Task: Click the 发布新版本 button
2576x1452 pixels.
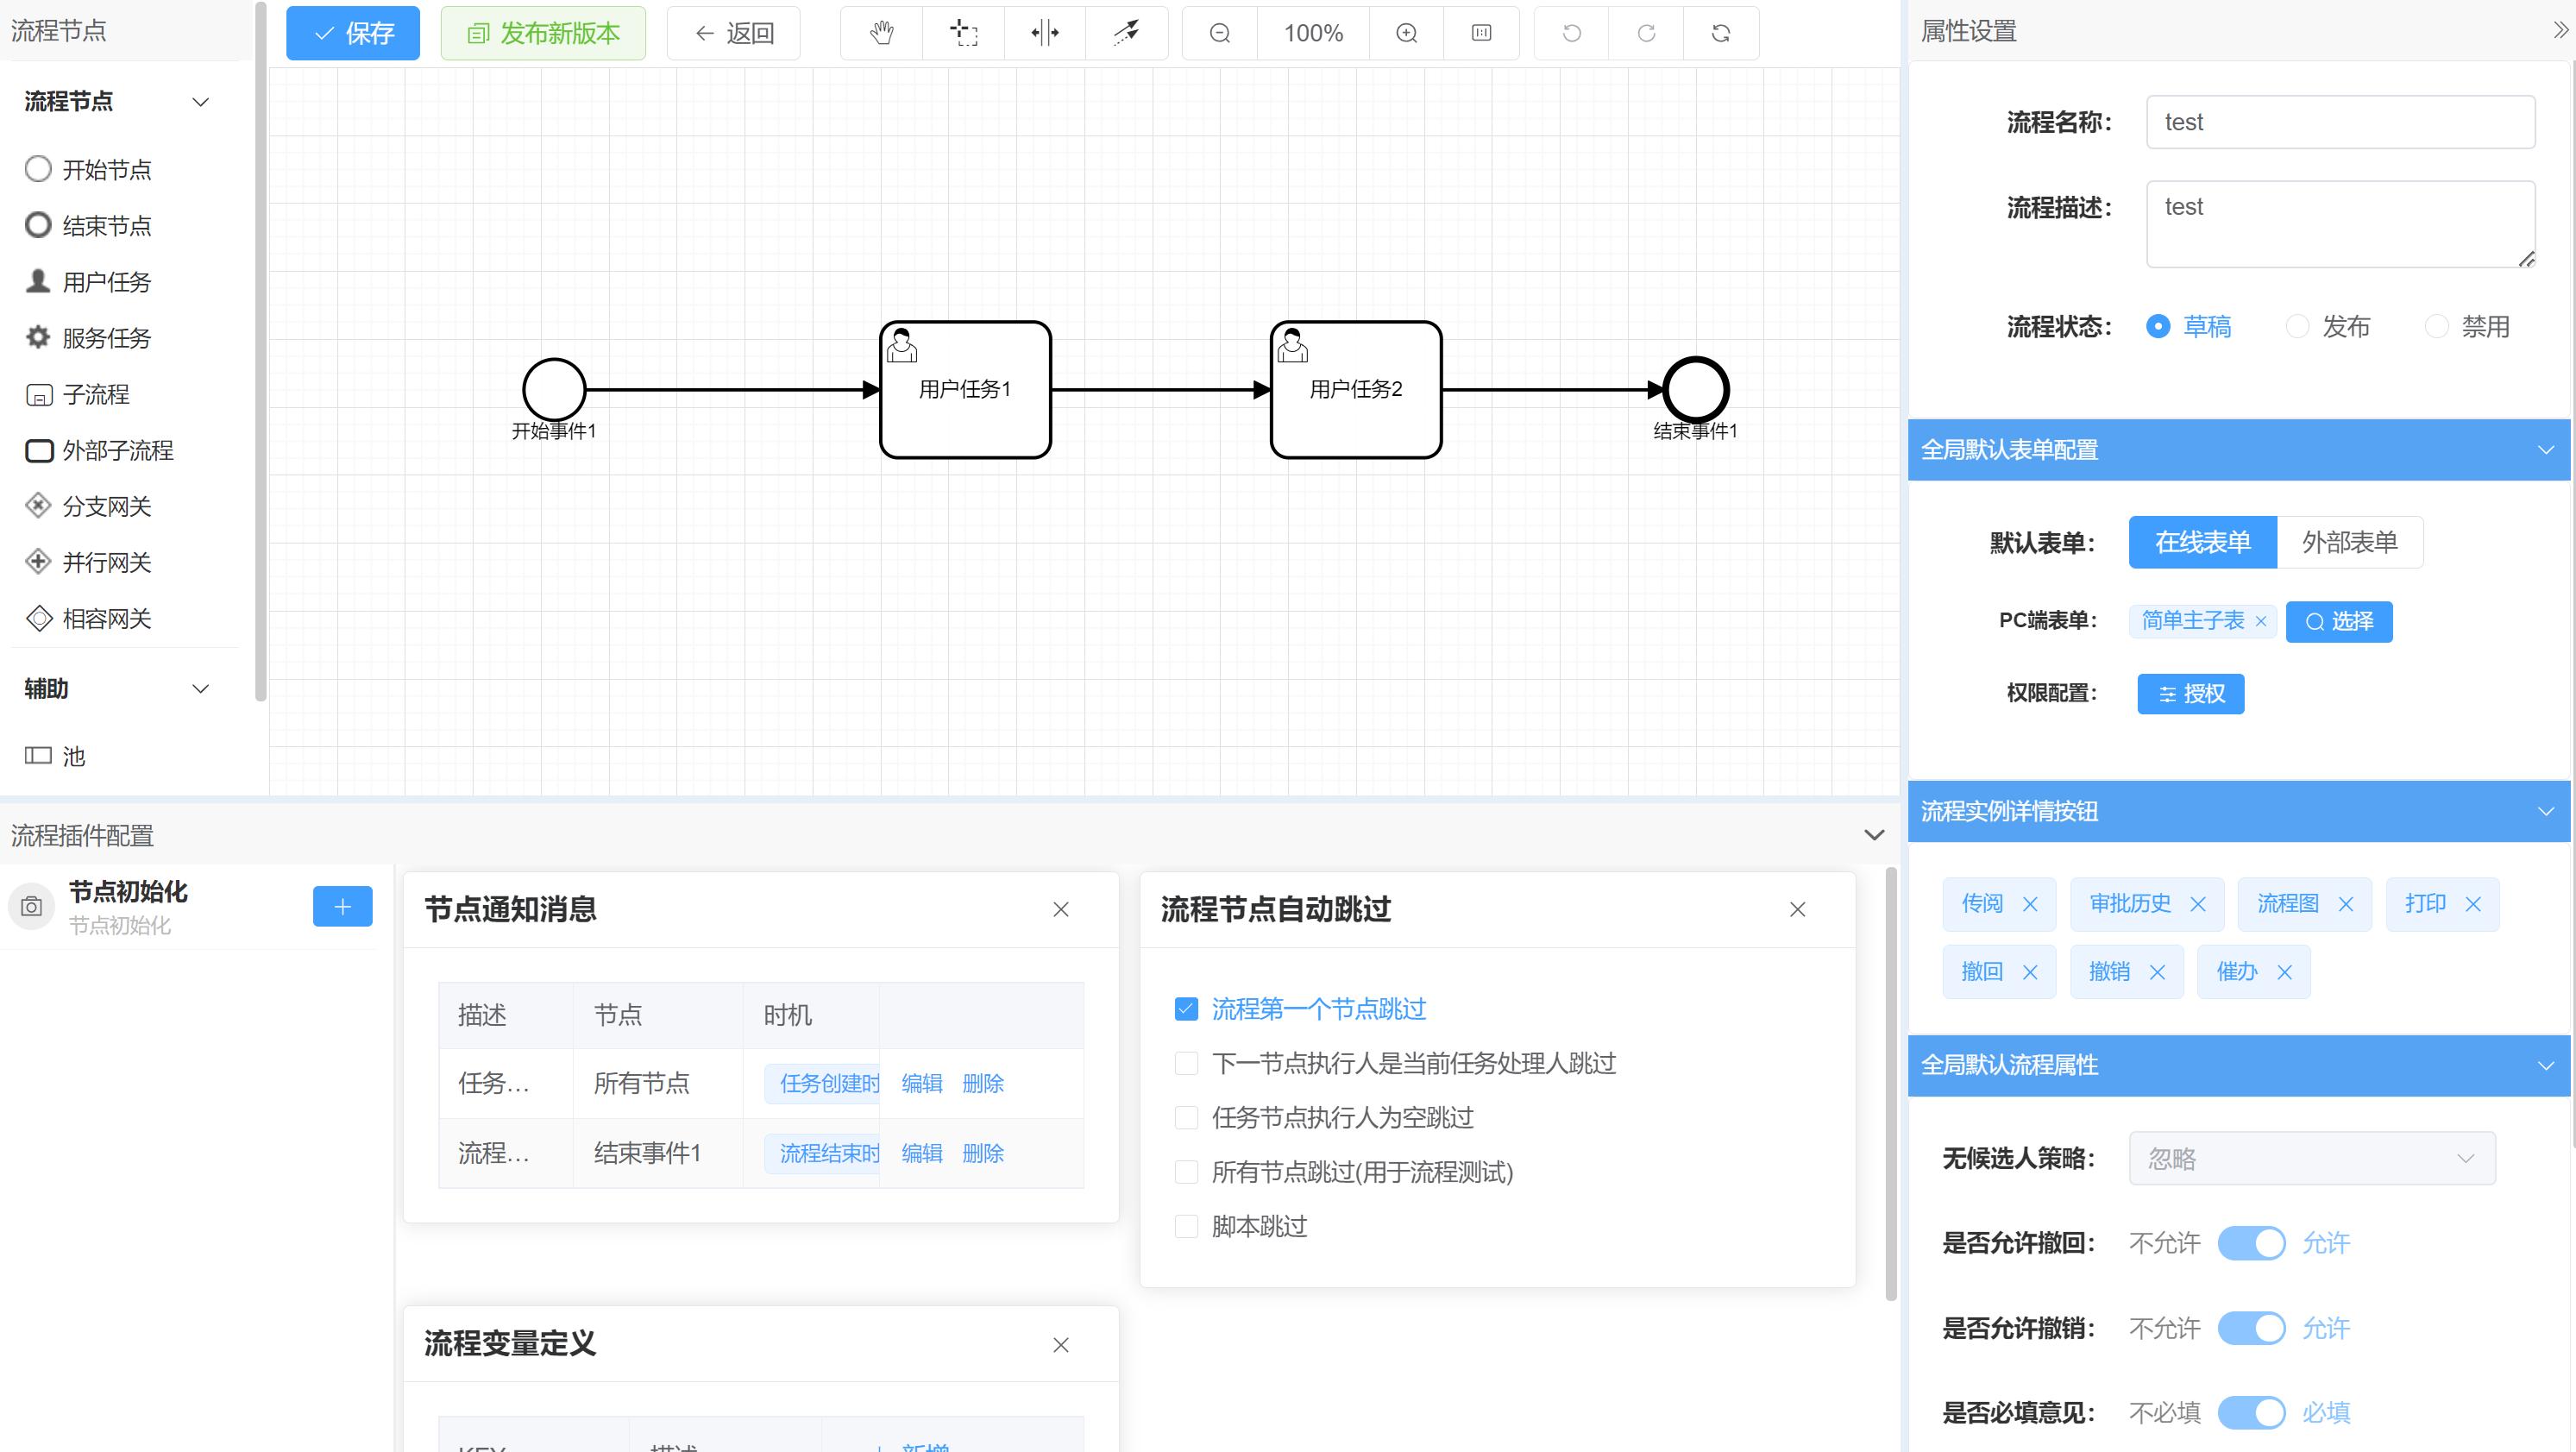Action: click(x=543, y=33)
